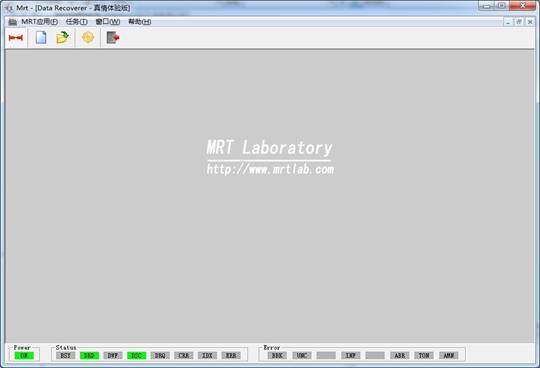Click the Mrt icon in the title bar
Image resolution: width=540 pixels, height=368 pixels.
[x=9, y=8]
